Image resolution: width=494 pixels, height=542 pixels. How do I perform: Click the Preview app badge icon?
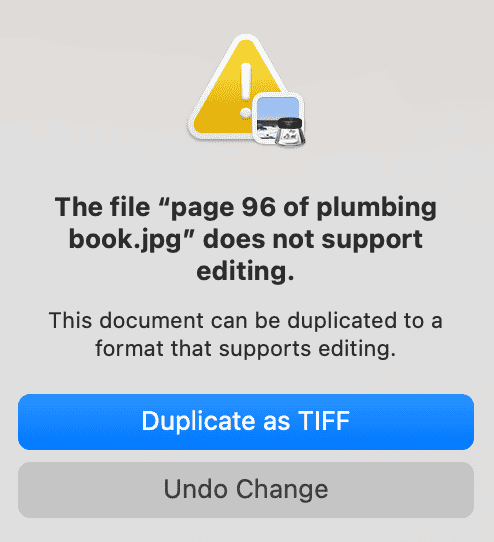279,119
